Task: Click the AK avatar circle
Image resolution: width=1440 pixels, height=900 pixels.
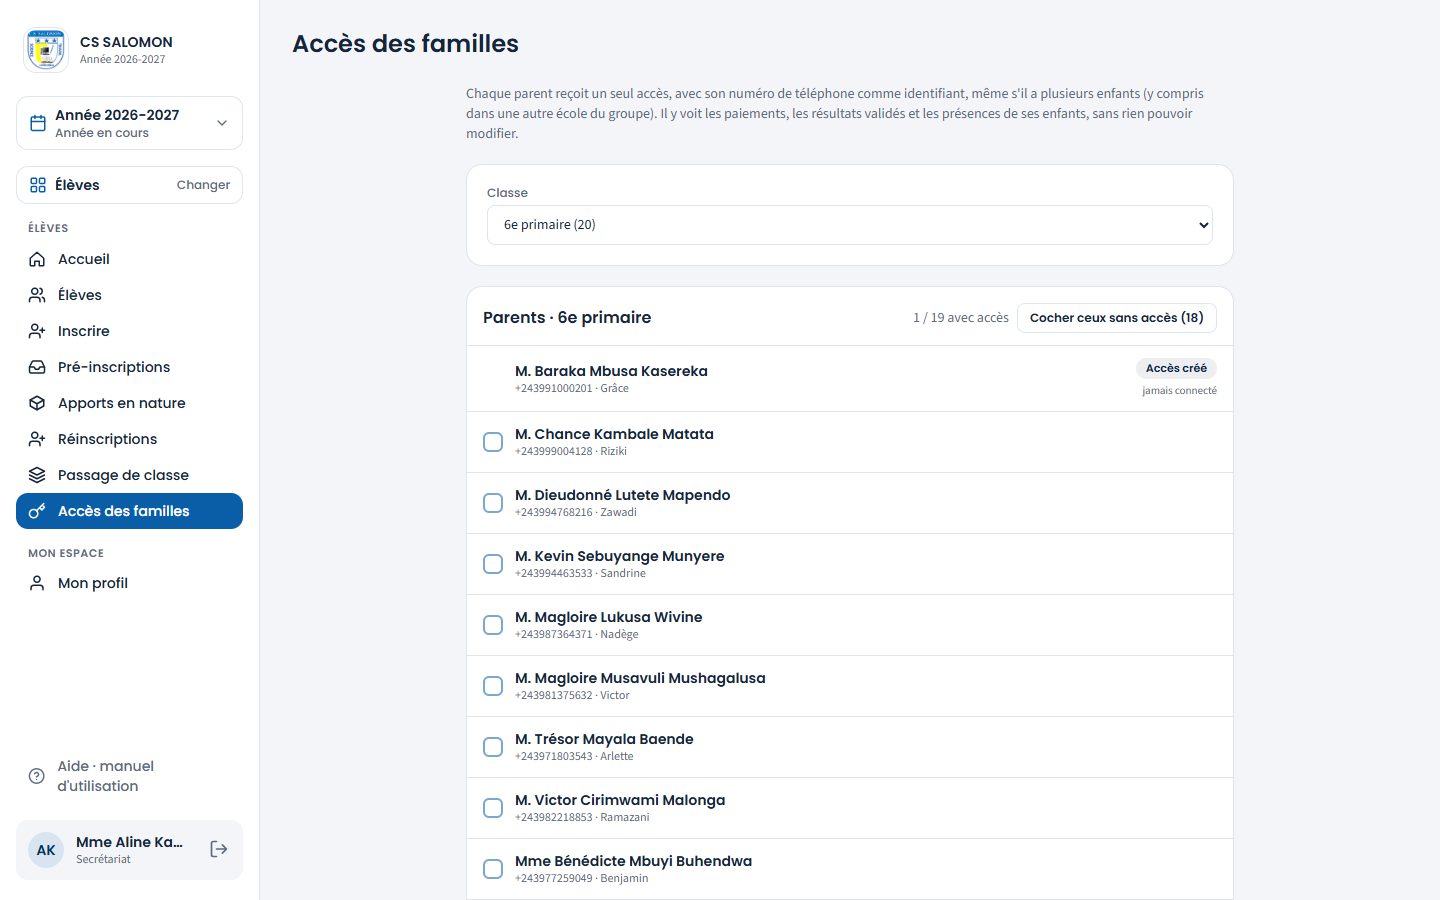Action: coord(46,850)
